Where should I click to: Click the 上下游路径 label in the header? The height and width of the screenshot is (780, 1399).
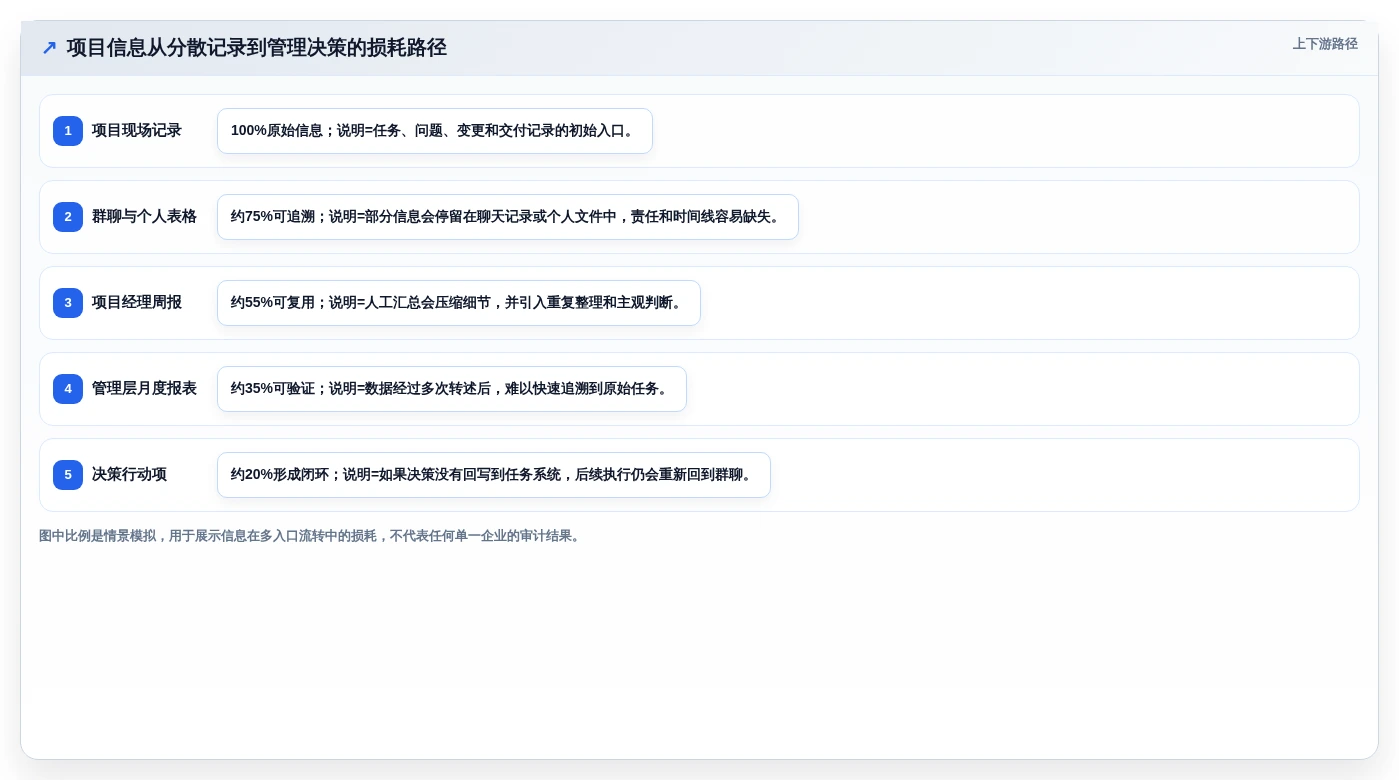point(1325,44)
